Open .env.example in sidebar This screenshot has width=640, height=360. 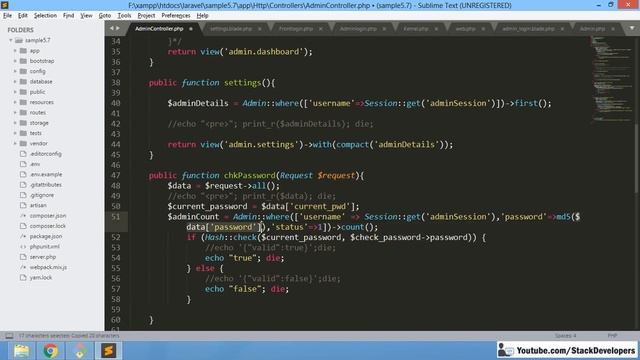point(46,174)
